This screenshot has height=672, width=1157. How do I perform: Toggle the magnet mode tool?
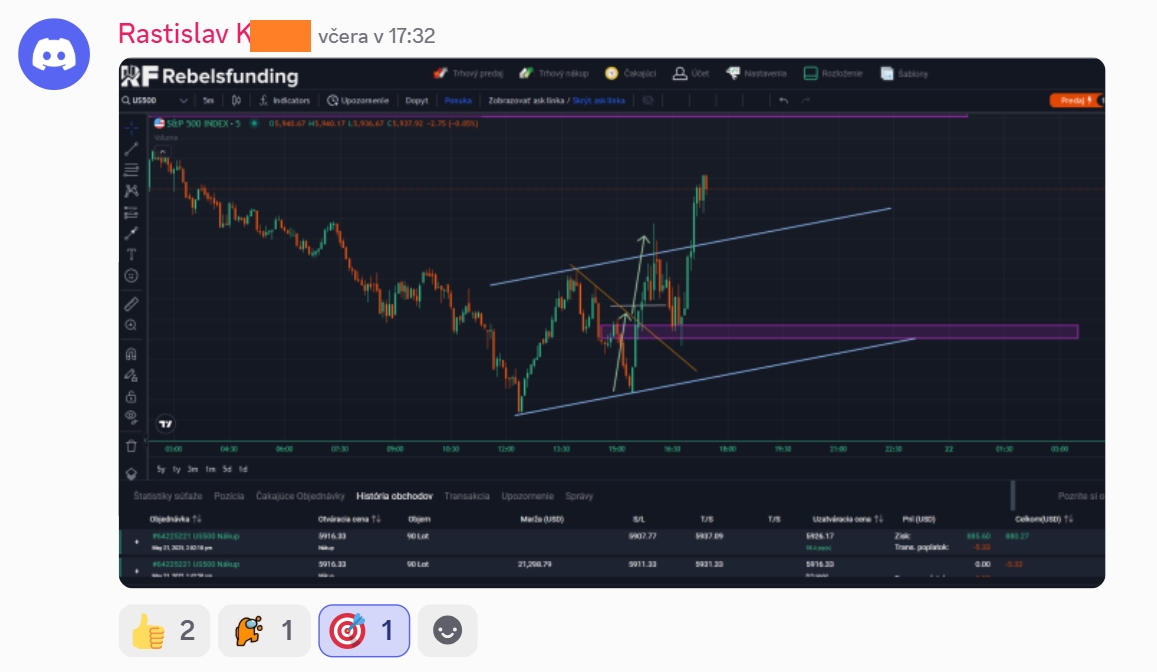point(131,353)
